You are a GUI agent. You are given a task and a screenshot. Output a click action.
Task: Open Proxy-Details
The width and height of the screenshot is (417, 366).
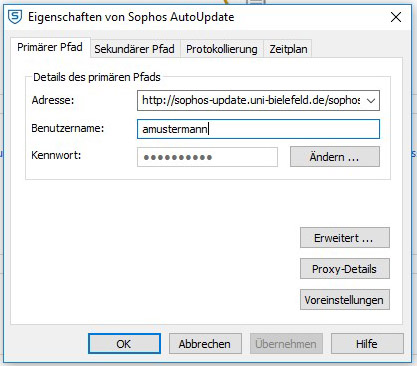[345, 269]
